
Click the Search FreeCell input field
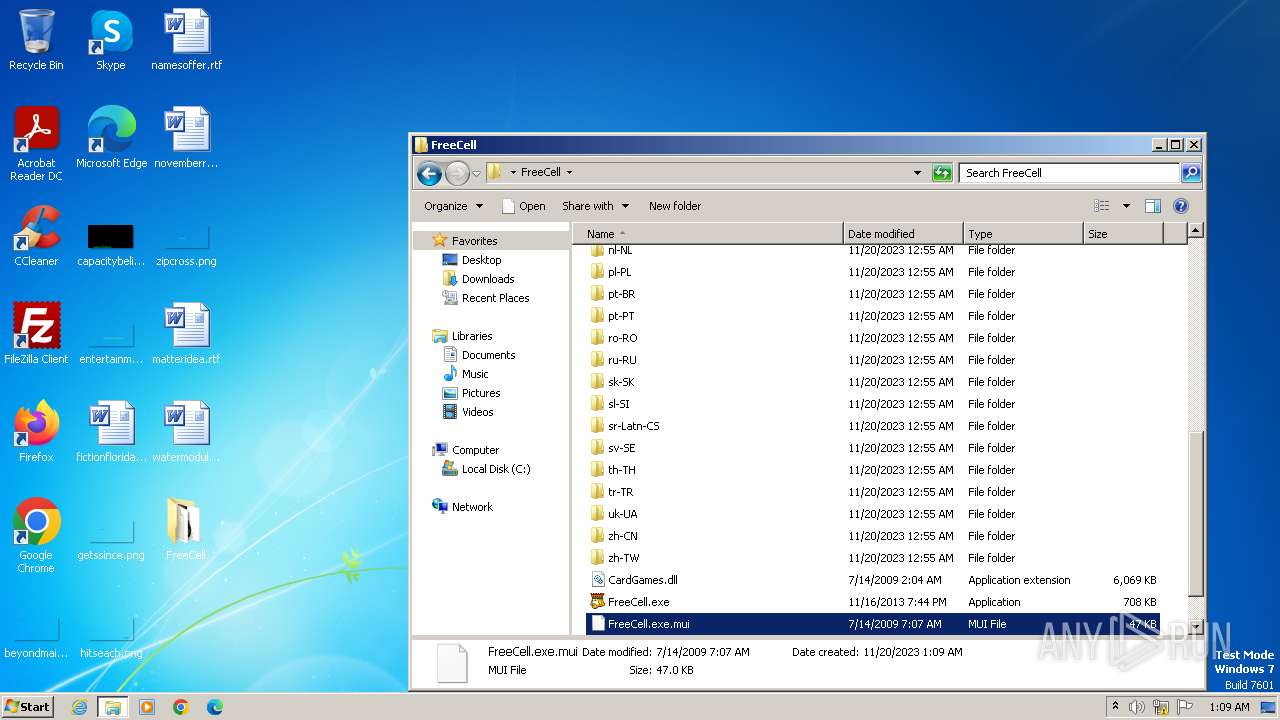tap(1069, 173)
